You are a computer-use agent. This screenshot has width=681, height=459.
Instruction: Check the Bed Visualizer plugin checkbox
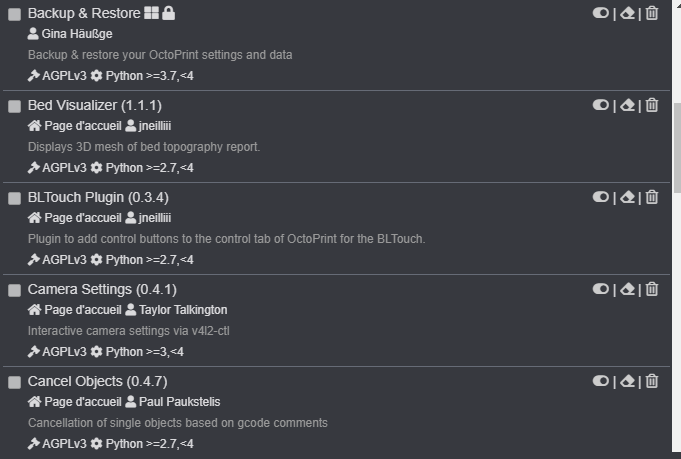click(15, 107)
